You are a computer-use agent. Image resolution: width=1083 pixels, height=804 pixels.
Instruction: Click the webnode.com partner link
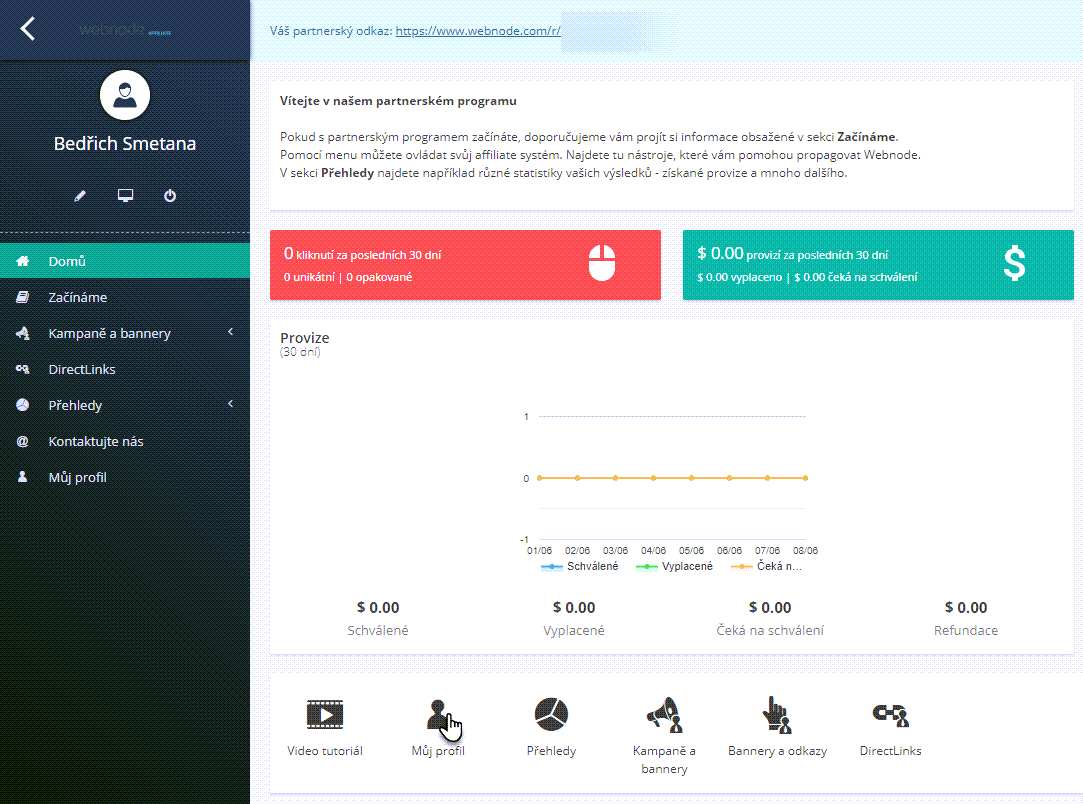pyautogui.click(x=478, y=31)
